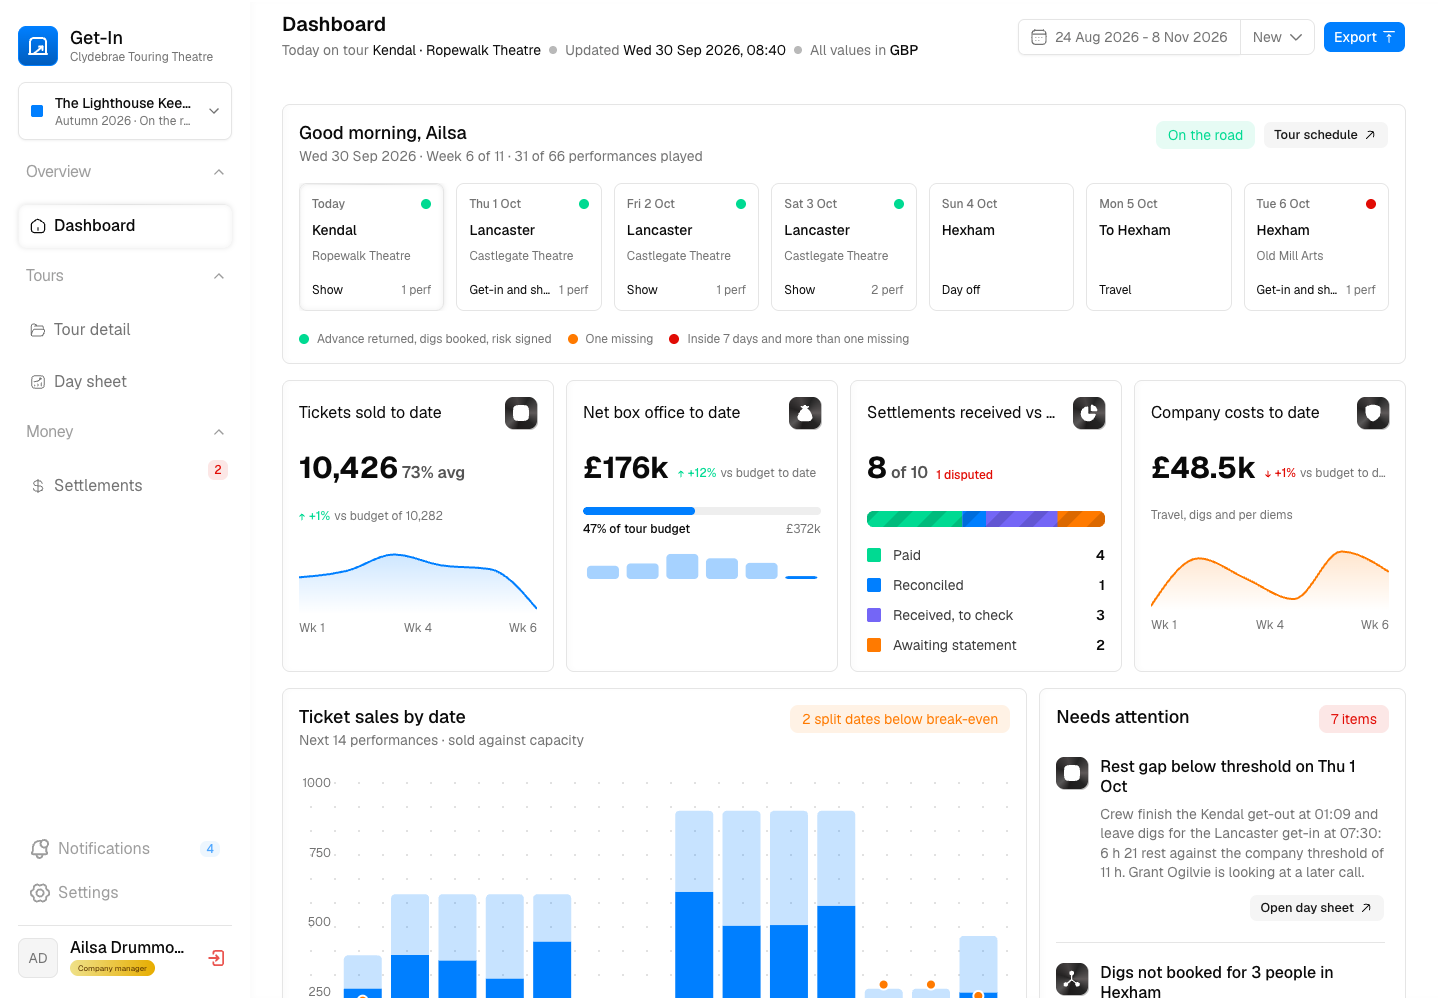
Task: Click the Net box office money bag icon
Action: [805, 413]
